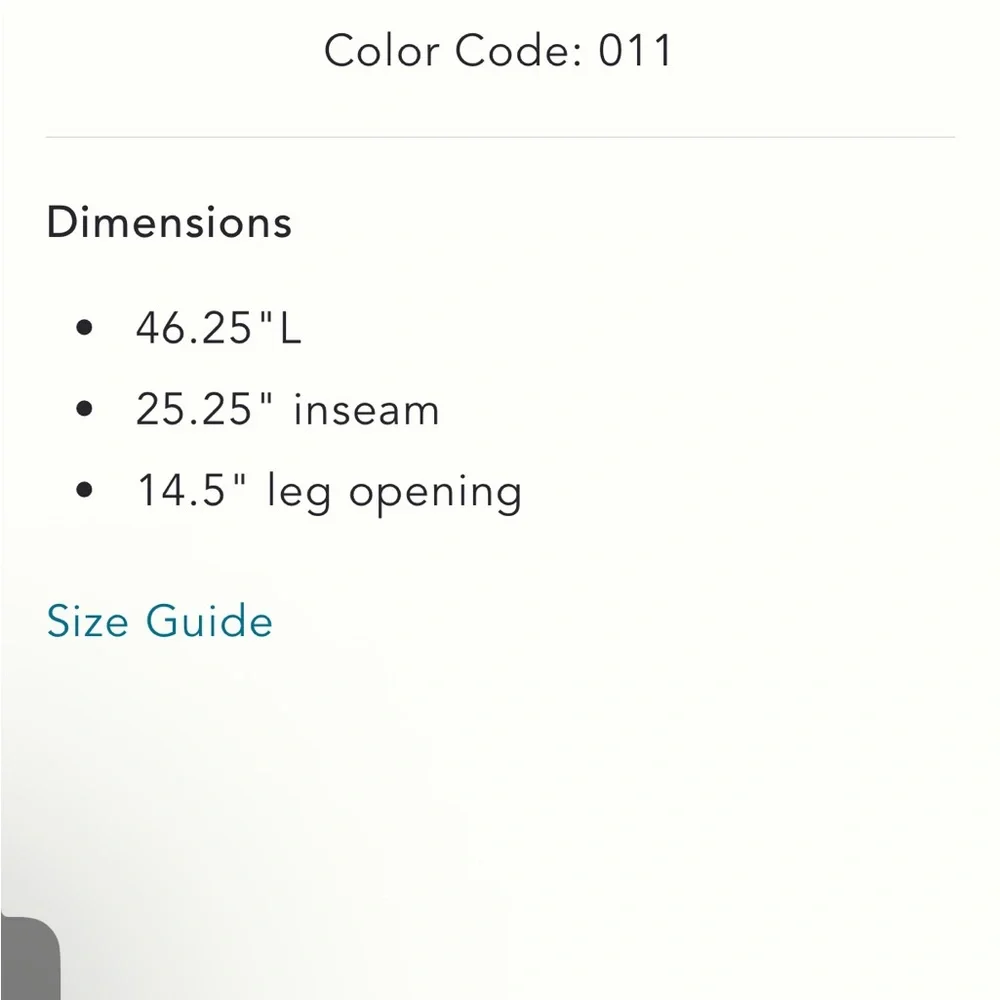Viewport: 1000px width, 1000px height.
Task: Click the 25.25 inseam number
Action: (x=195, y=410)
